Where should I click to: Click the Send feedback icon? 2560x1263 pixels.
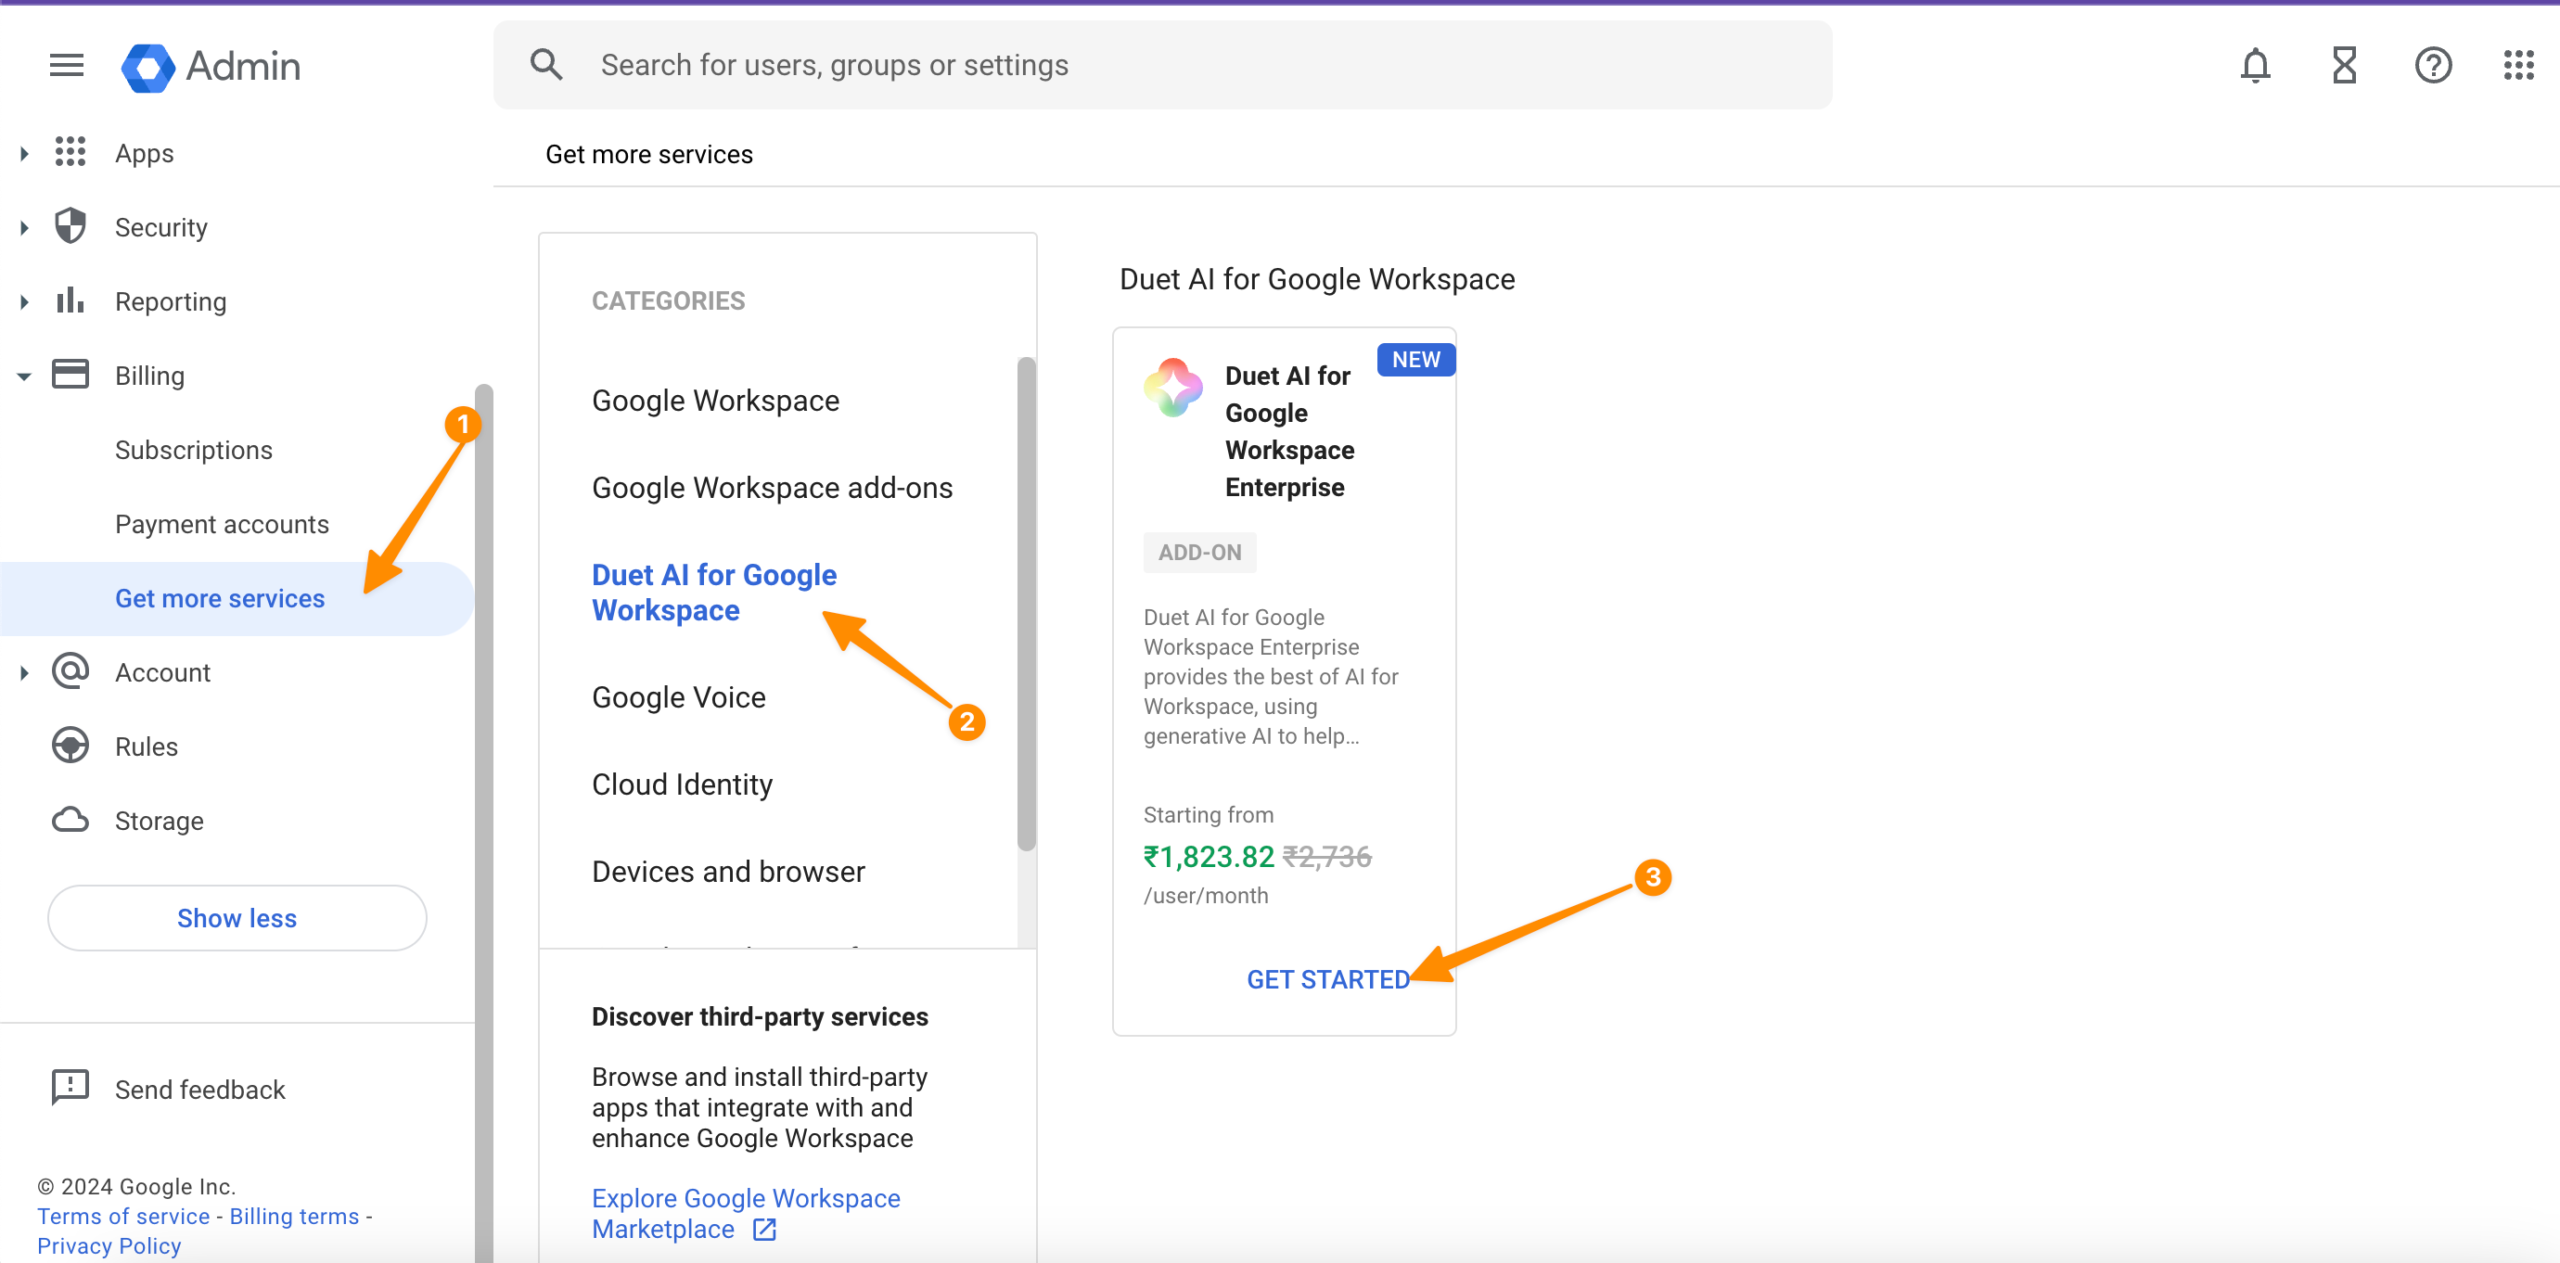tap(70, 1088)
